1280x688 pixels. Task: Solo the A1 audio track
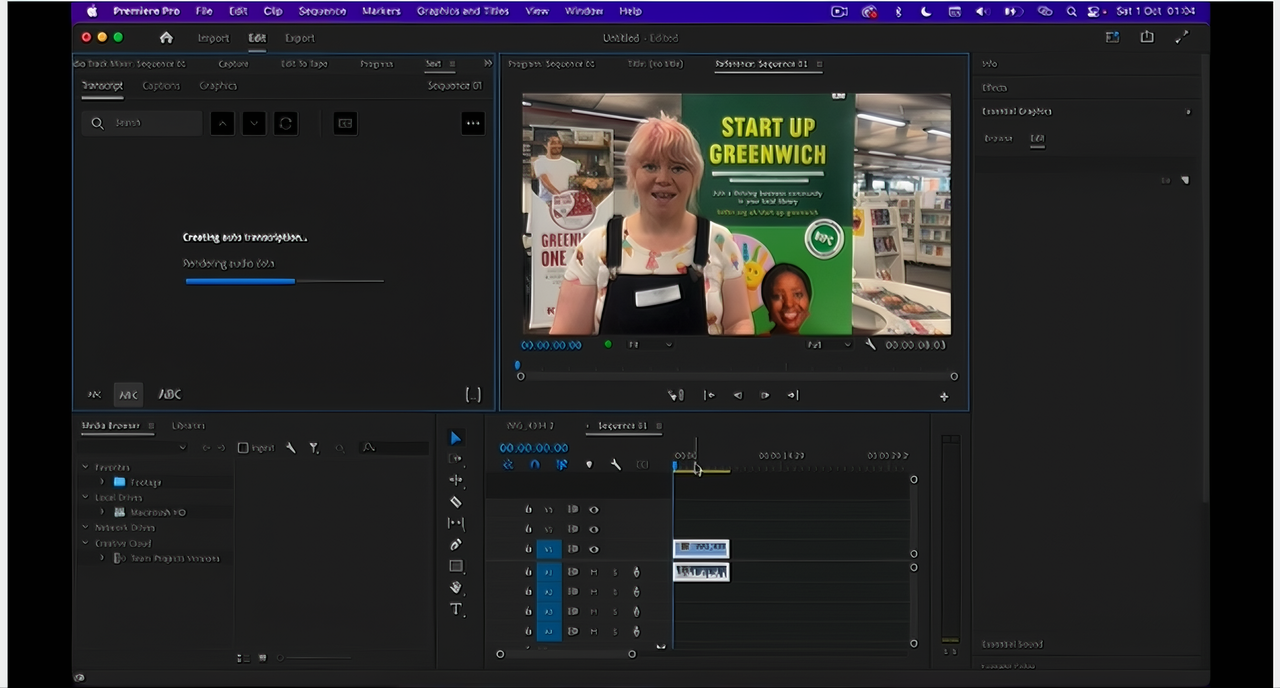click(x=615, y=572)
